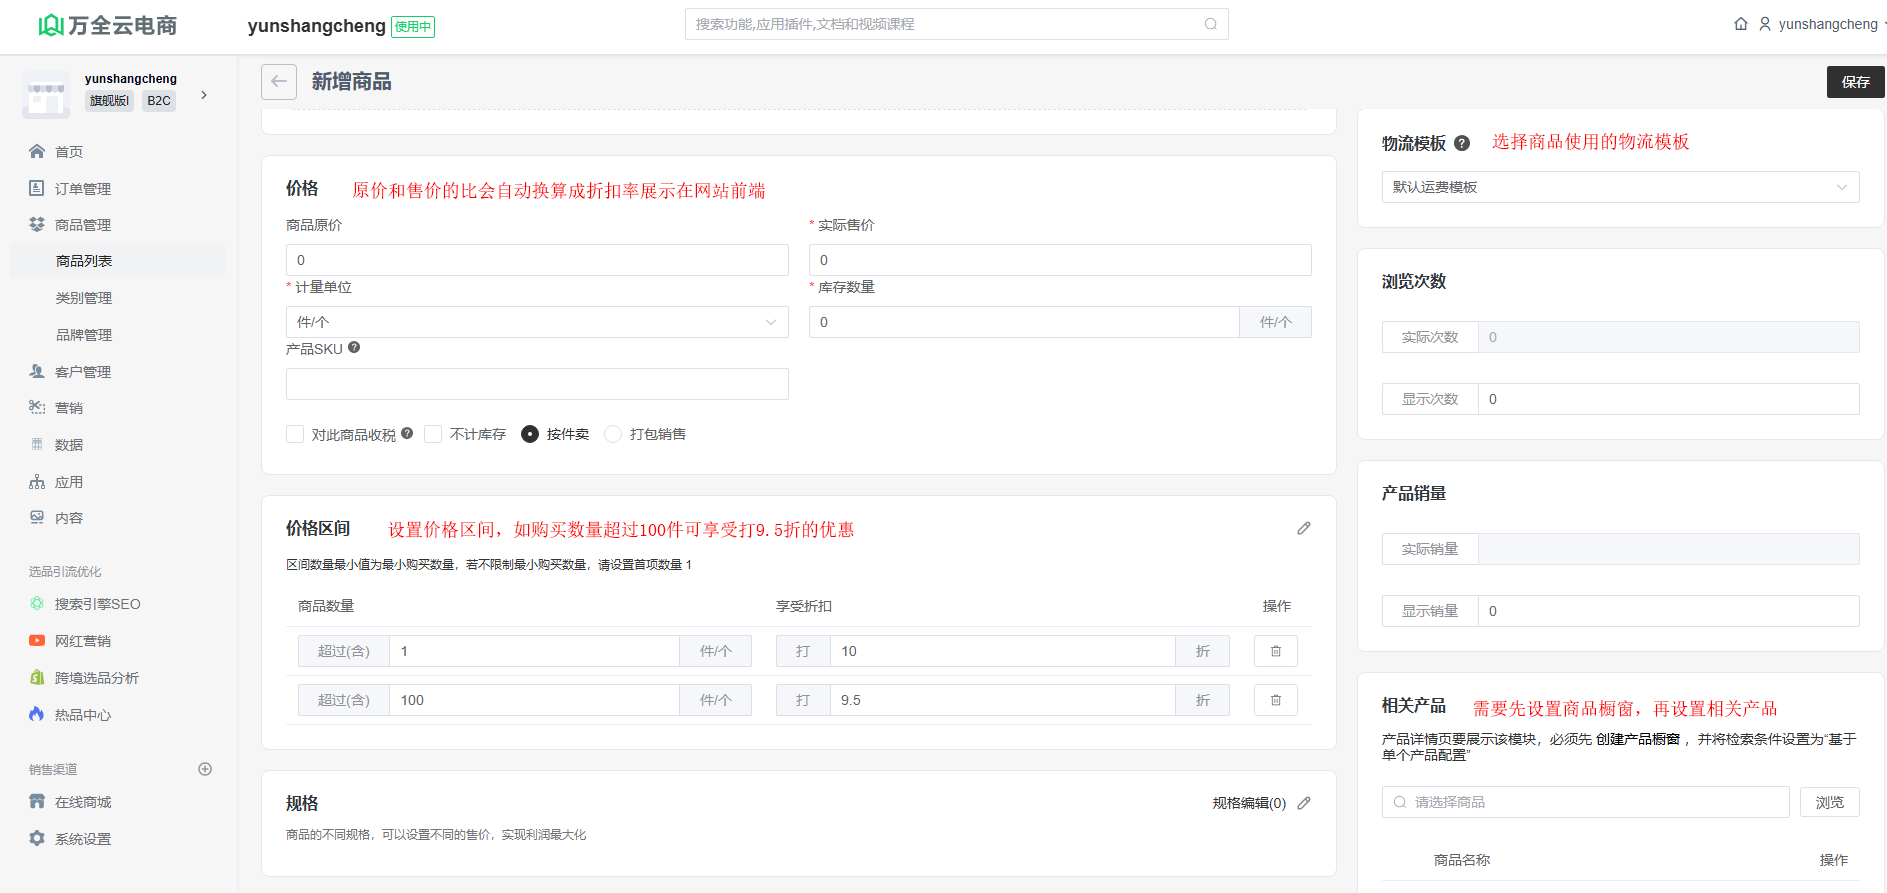The height and width of the screenshot is (893, 1887).
Task: Click the help icon next to 产品SKU
Action: point(354,348)
